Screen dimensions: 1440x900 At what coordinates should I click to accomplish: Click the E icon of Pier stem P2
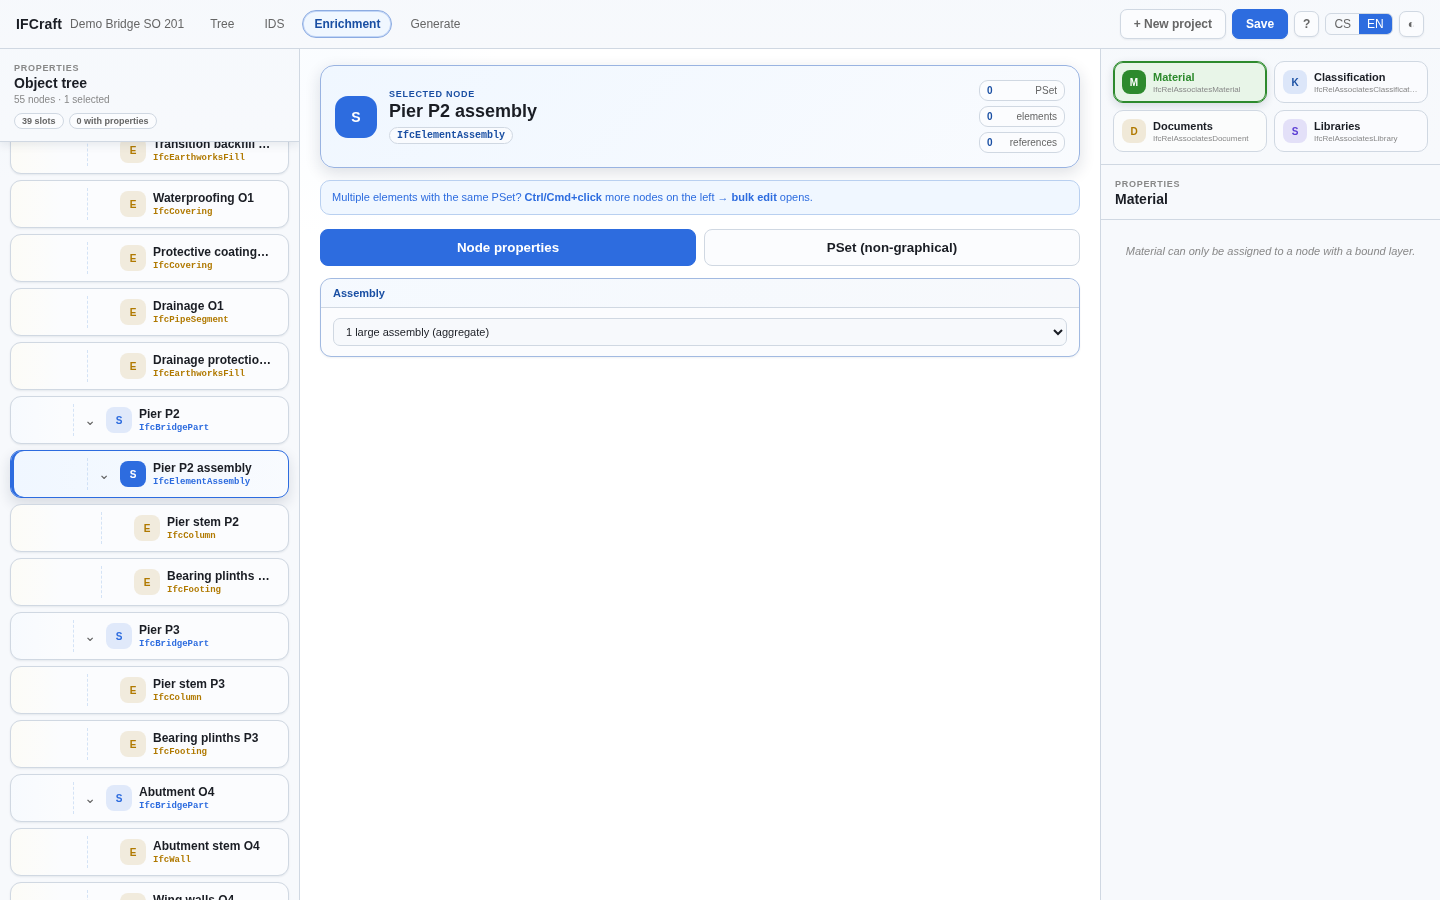pos(147,528)
